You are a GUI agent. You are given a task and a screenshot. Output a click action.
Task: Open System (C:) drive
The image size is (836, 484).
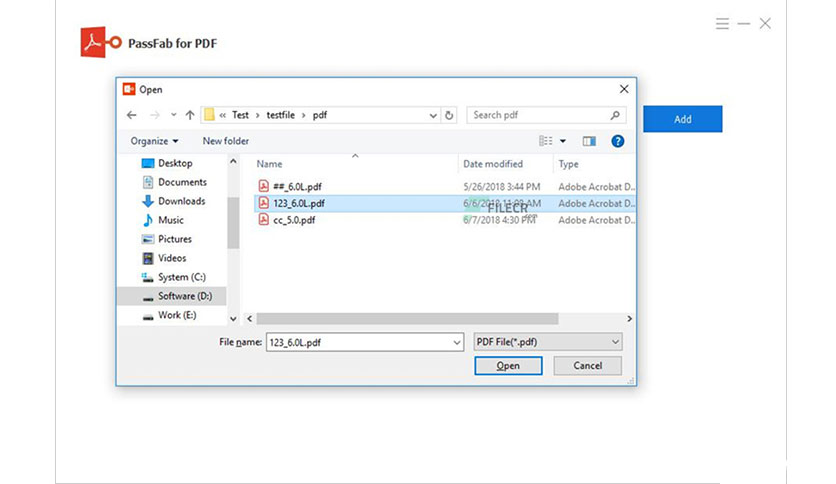[174, 277]
